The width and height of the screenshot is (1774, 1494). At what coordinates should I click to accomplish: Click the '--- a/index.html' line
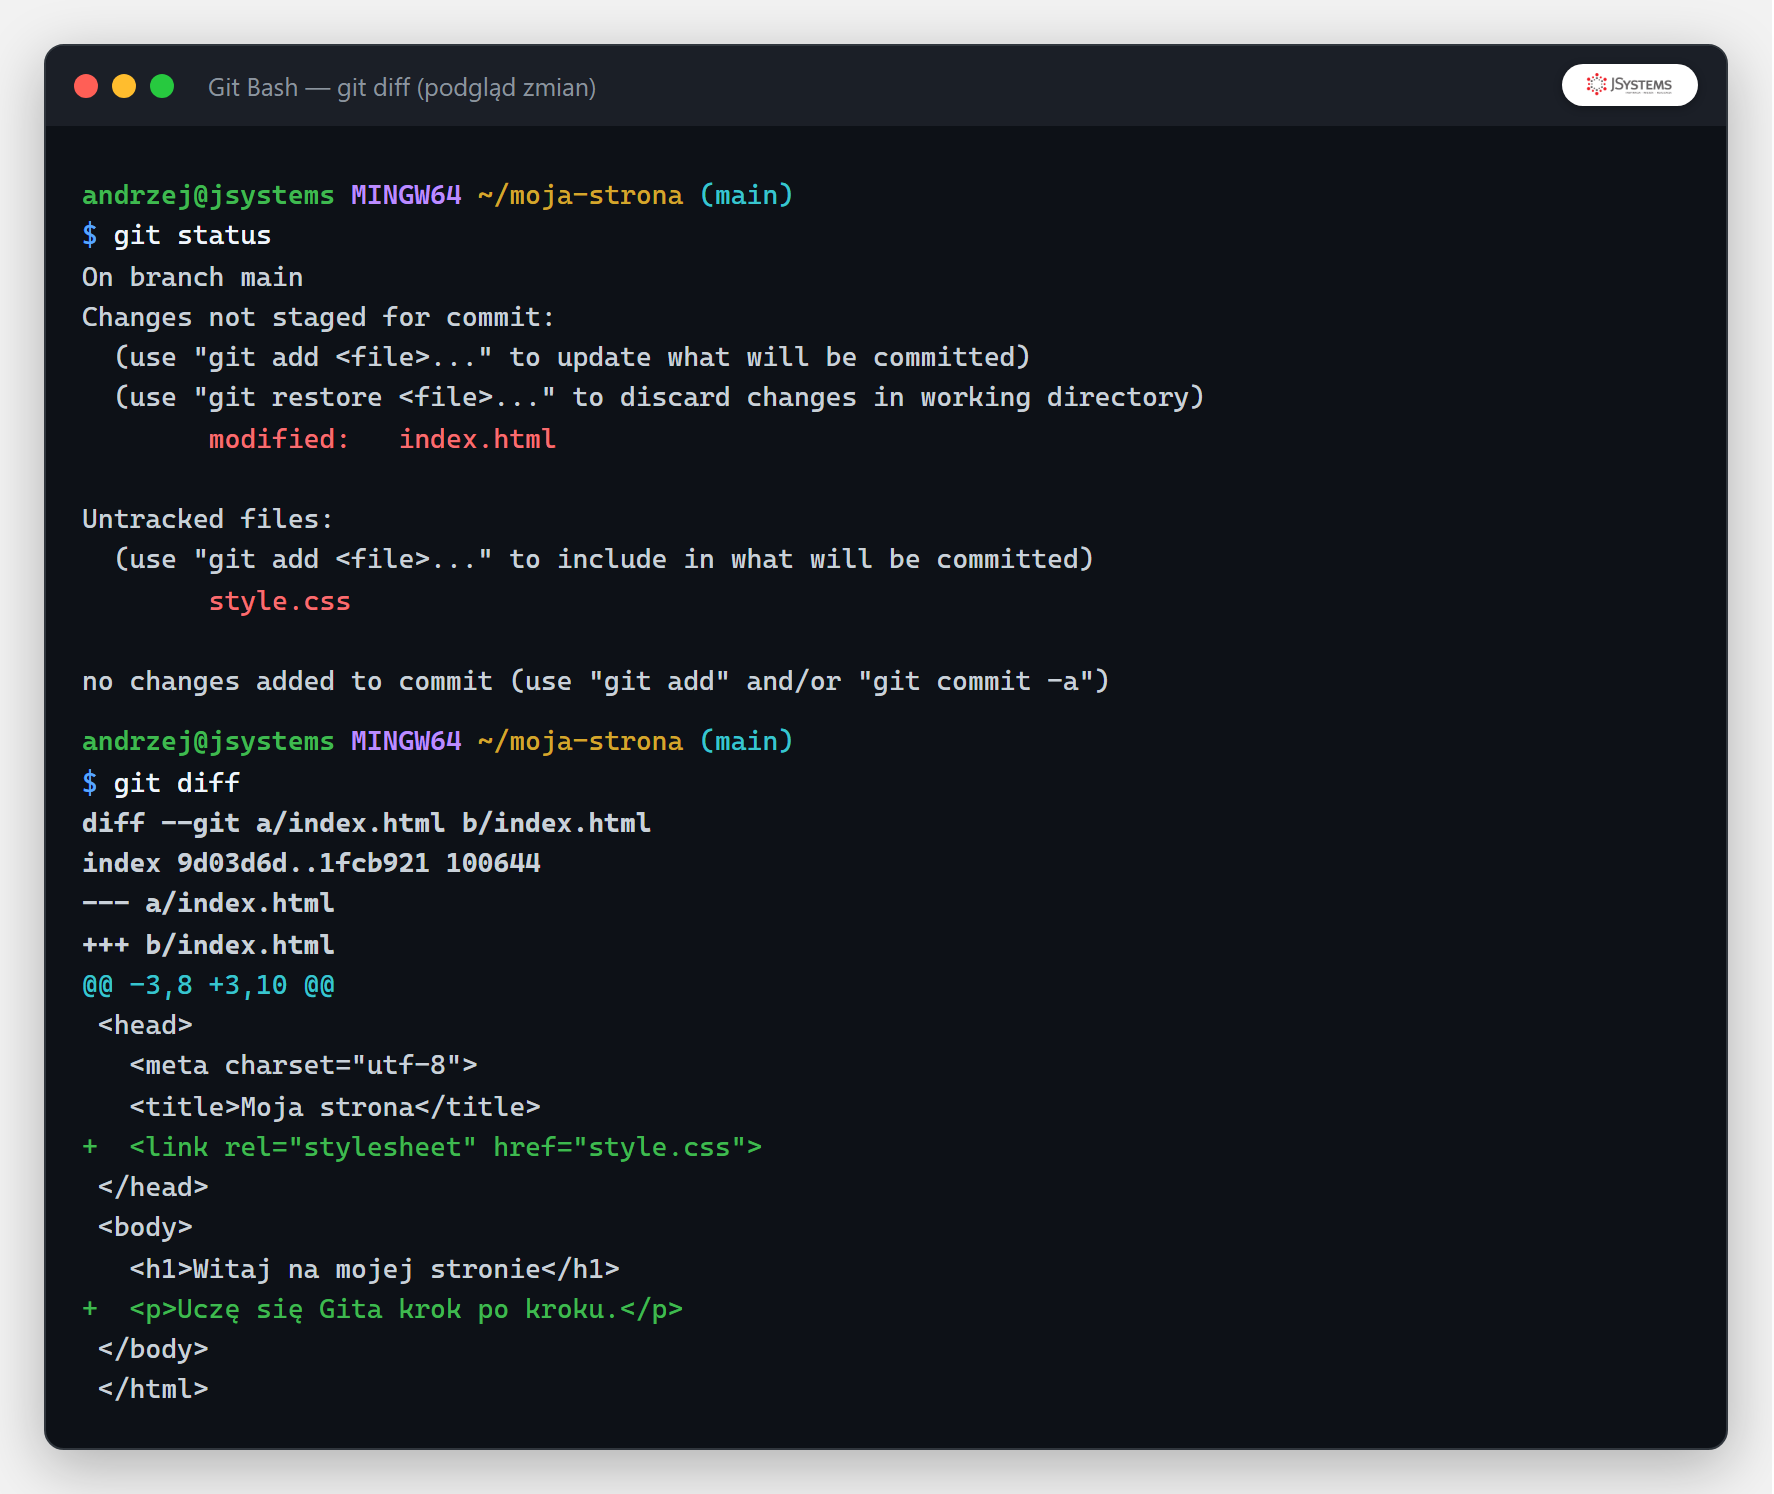click(208, 903)
